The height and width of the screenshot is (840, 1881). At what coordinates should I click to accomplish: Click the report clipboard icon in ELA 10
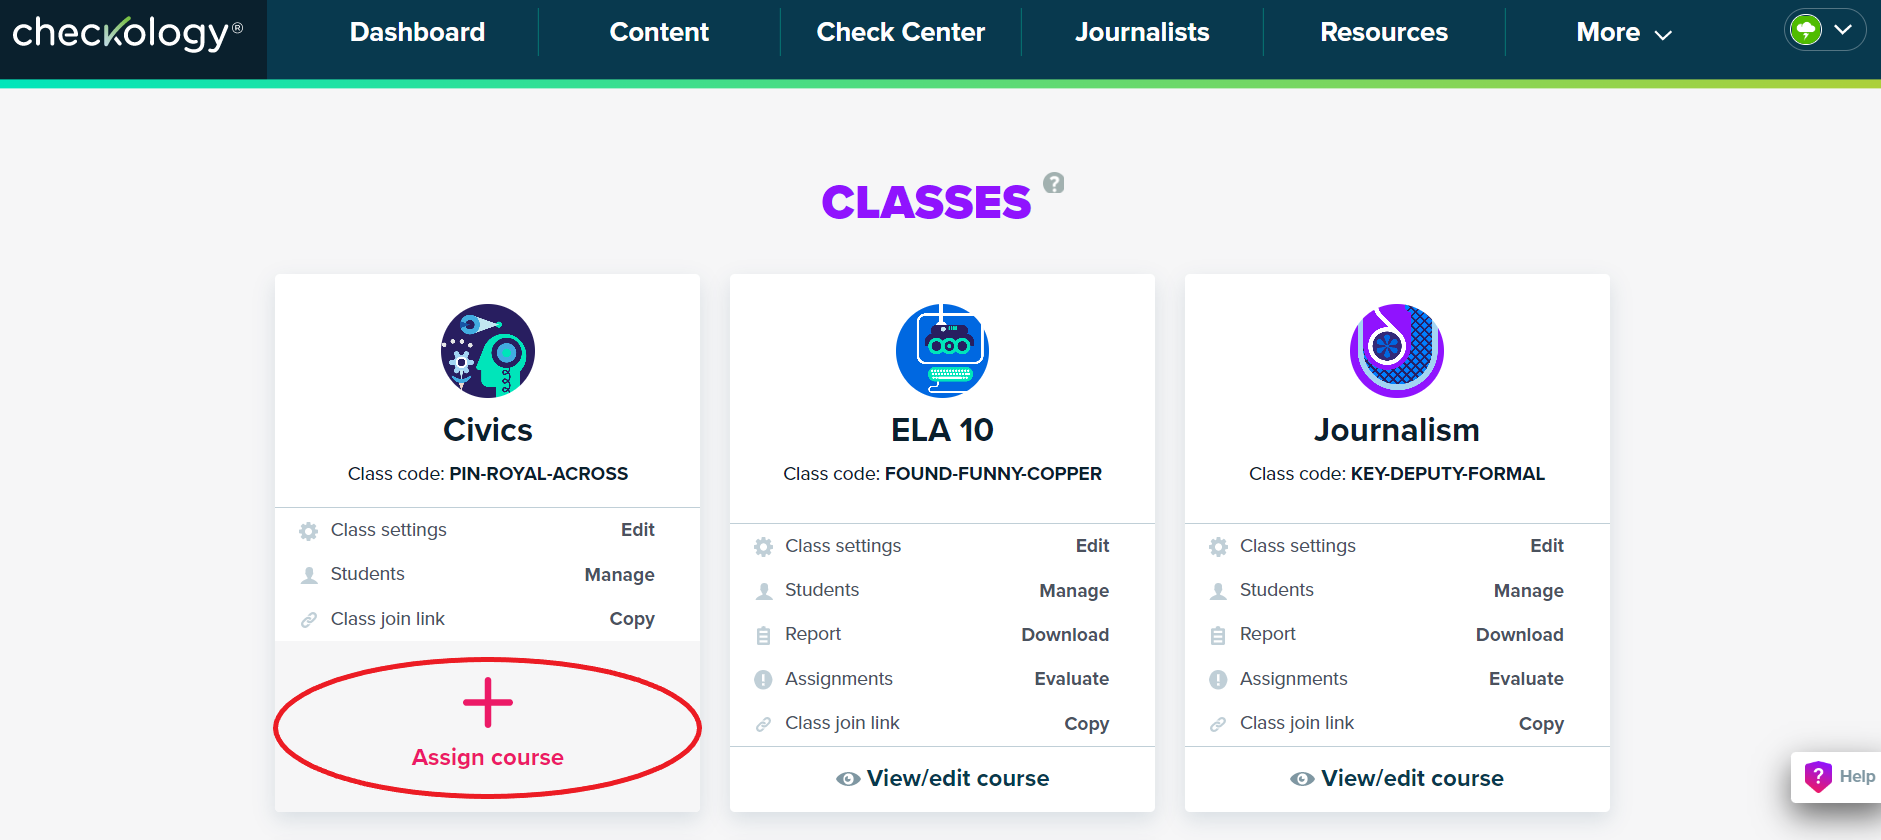click(x=763, y=635)
